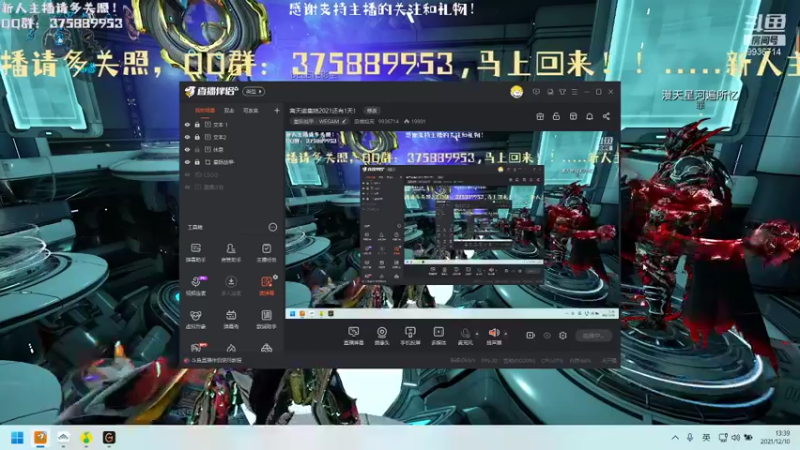
Task: Expand the speaker options arrow
Action: (506, 334)
